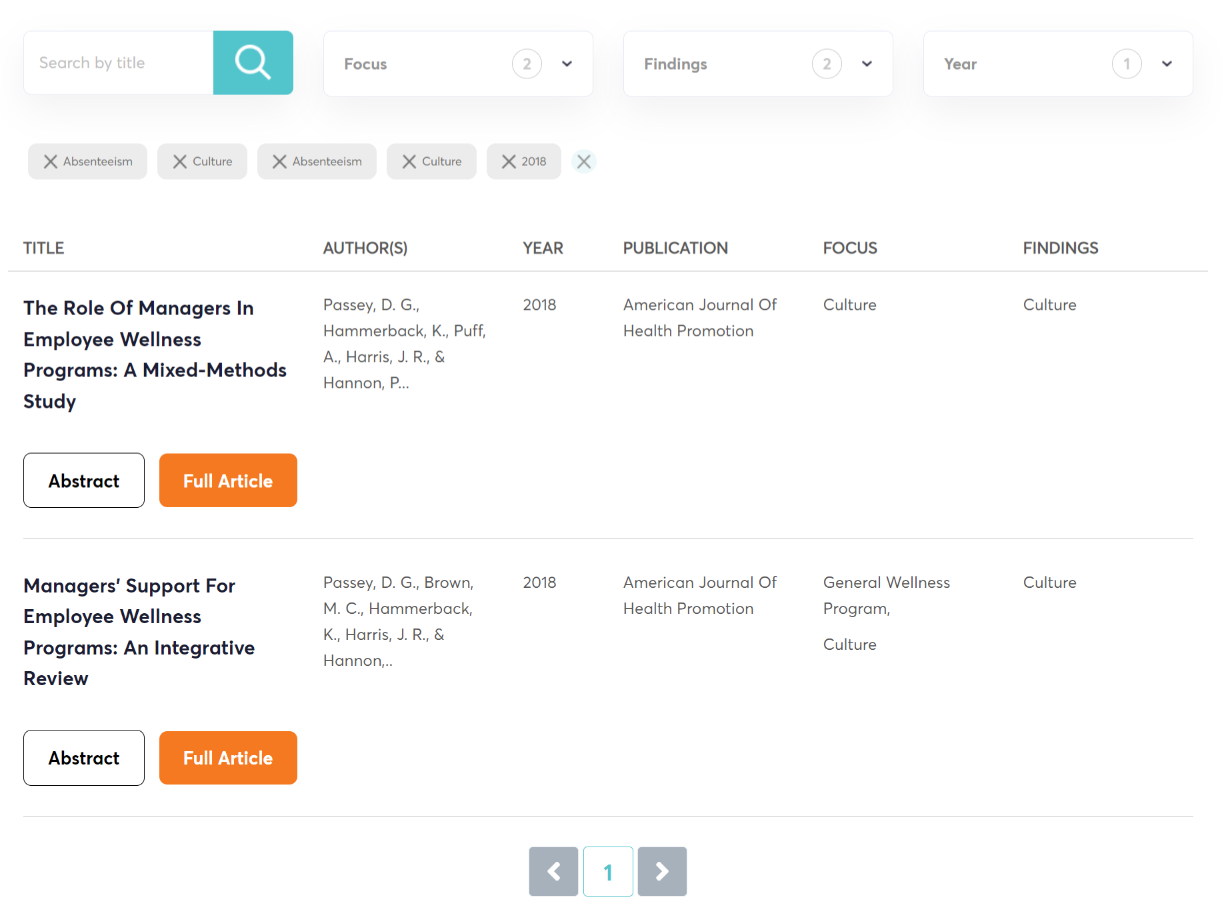Clear all filters with round X icon
The image size is (1223, 923).
584,161
